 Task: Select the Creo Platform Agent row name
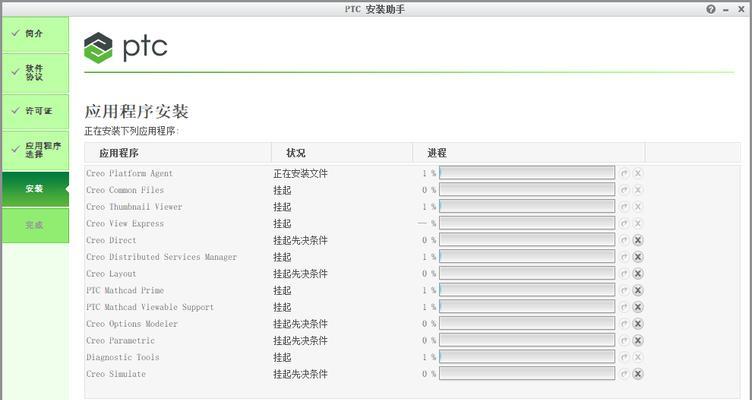pos(129,174)
